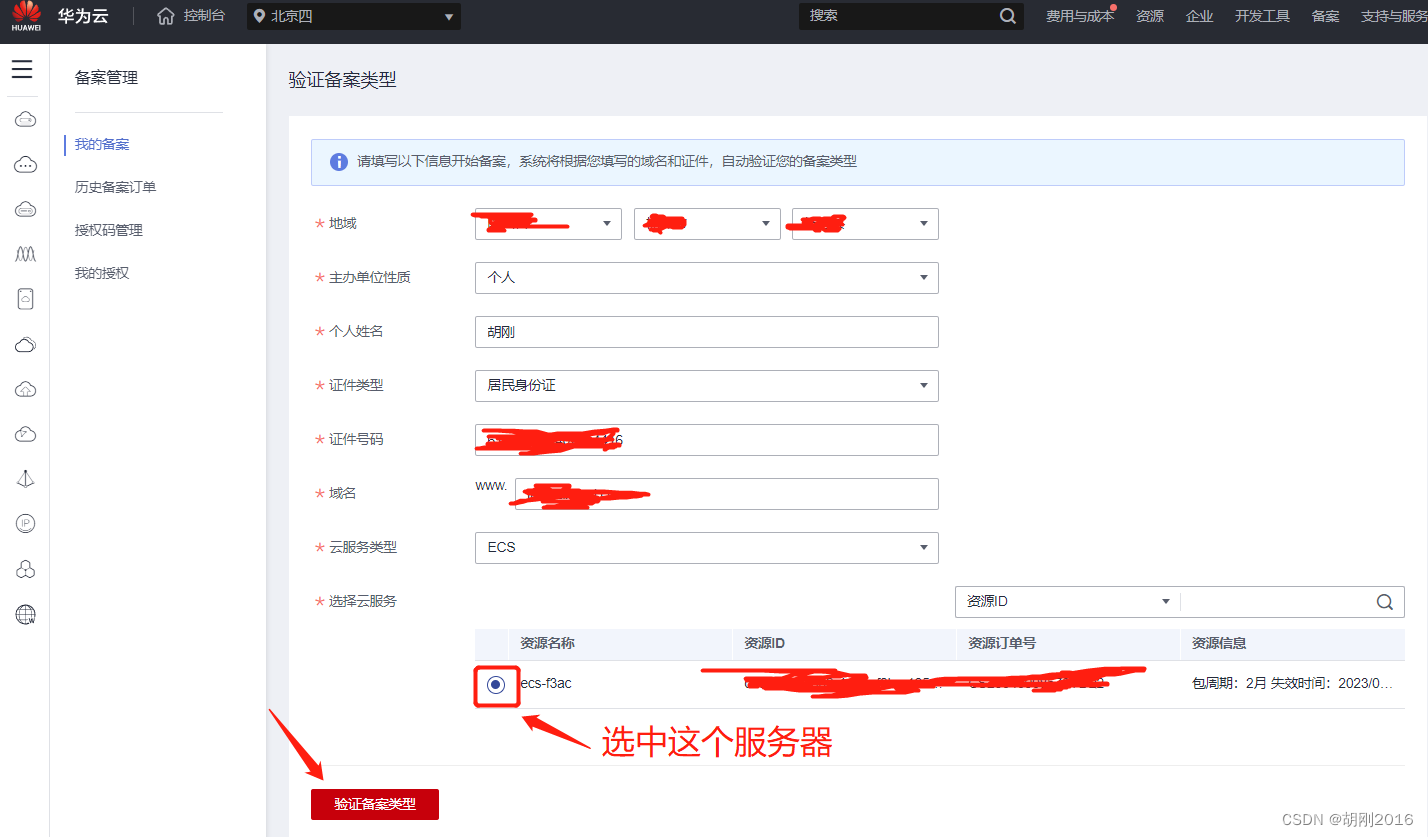The image size is (1428, 837).
Task: Open 授权码管理 in the sidebar
Action: (109, 230)
